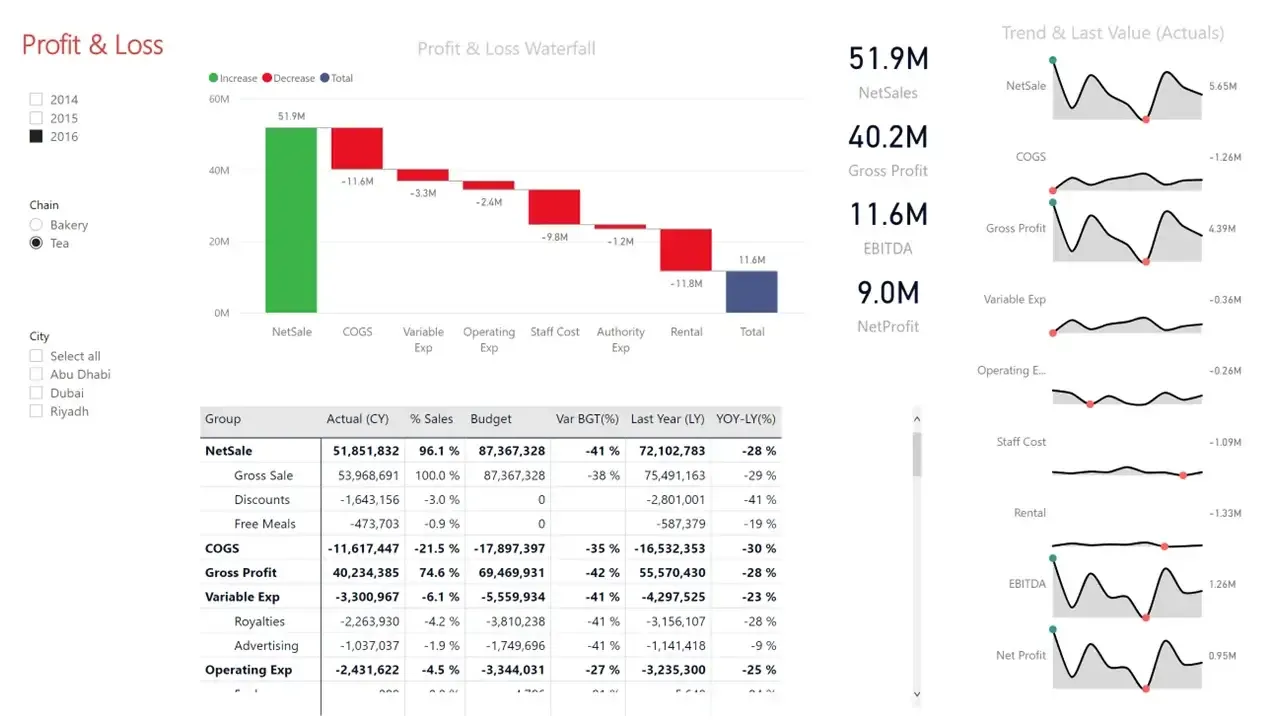The image size is (1280, 720).
Task: Click the Var BGT(%) column header
Action: click(587, 419)
